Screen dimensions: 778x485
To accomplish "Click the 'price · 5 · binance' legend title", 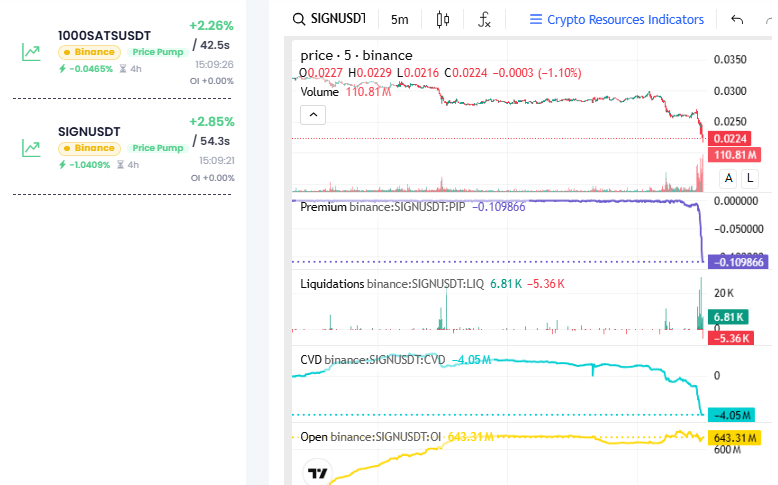I will coord(356,55).
